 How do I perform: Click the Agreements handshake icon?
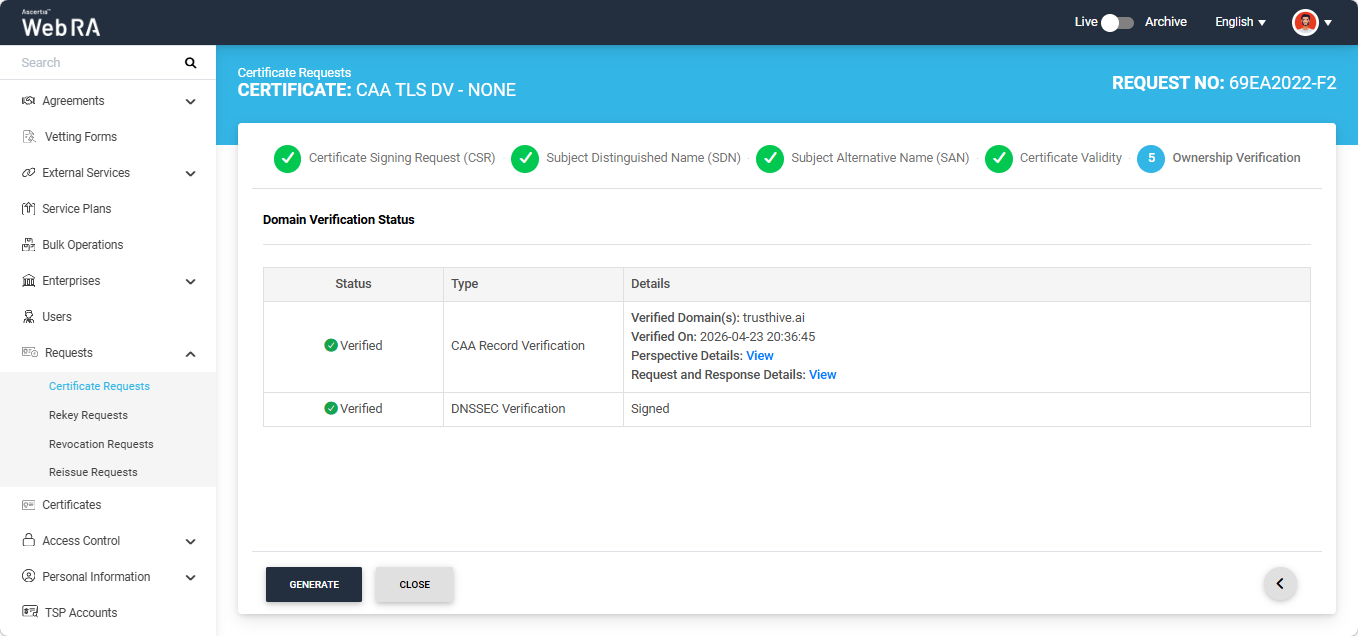click(29, 101)
